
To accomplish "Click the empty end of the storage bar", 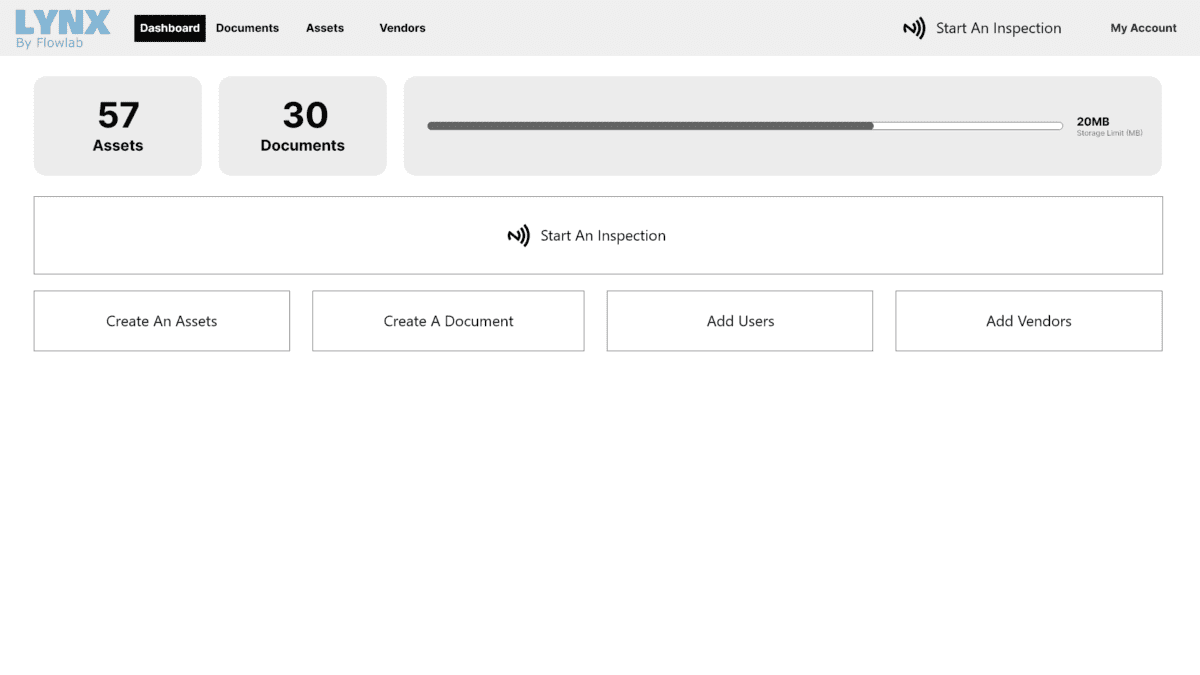I will pyautogui.click(x=967, y=126).
